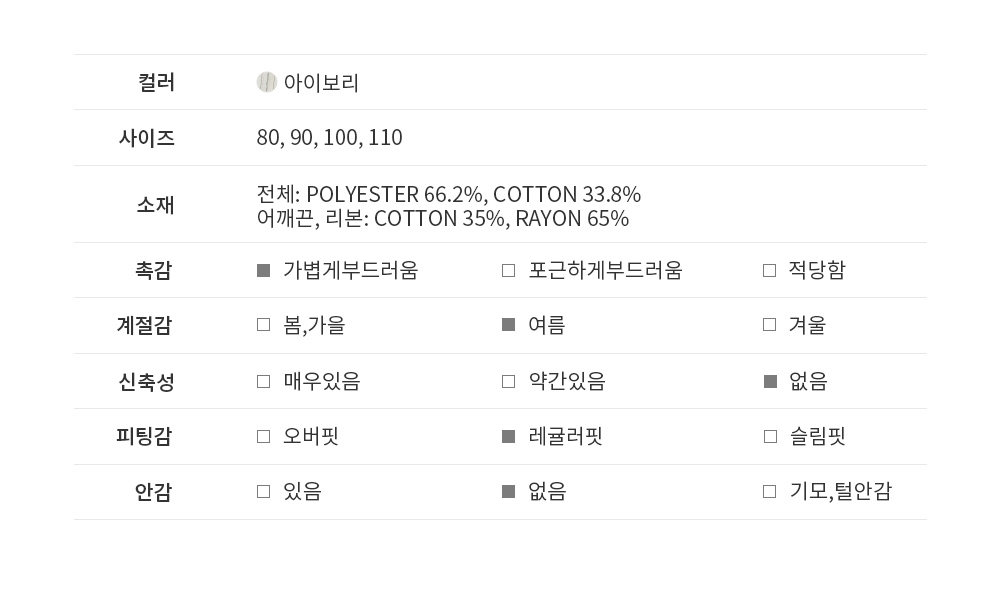Toggle the 레귤러핏 fit checkbox
Viewport: 1000px width, 608px height.
[x=508, y=436]
